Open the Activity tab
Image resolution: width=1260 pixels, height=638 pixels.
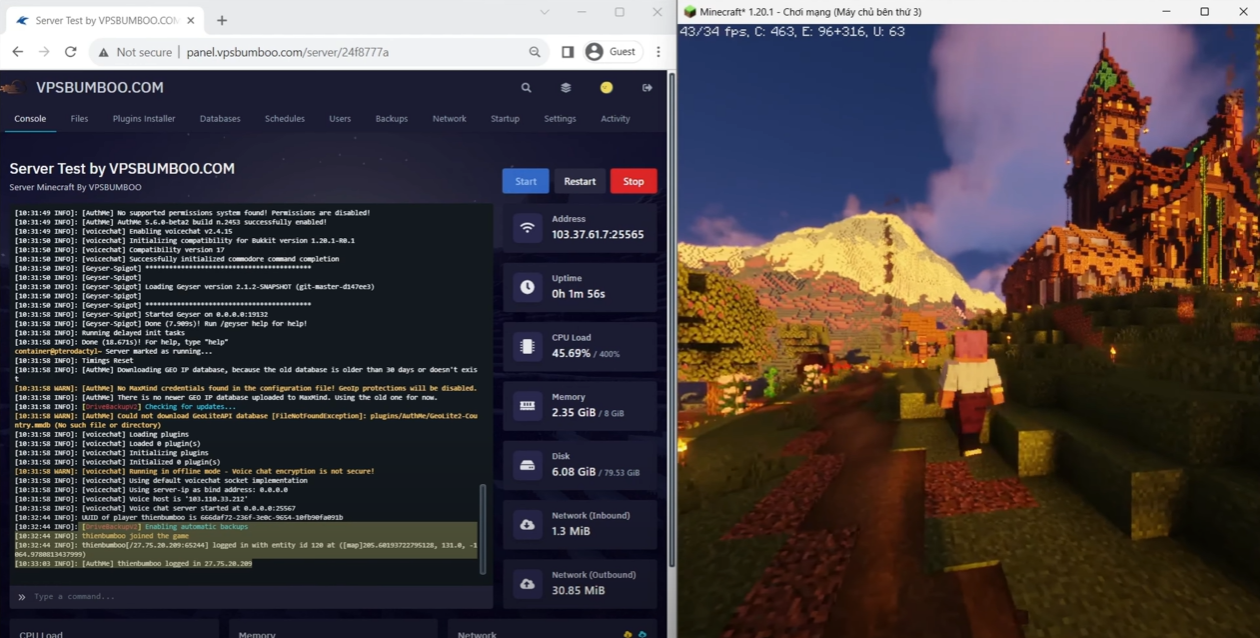[x=615, y=118]
